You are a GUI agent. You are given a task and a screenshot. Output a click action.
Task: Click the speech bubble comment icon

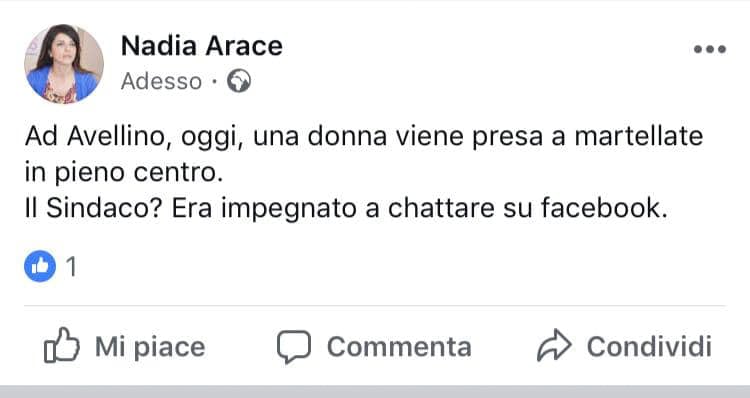[294, 346]
